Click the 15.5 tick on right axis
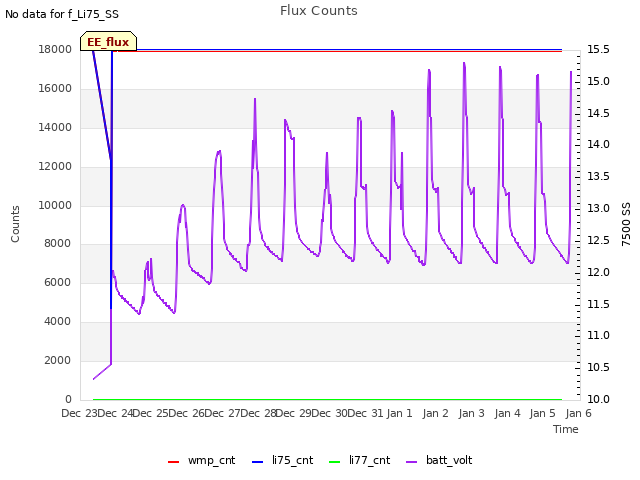This screenshot has width=640, height=480. tap(598, 49)
